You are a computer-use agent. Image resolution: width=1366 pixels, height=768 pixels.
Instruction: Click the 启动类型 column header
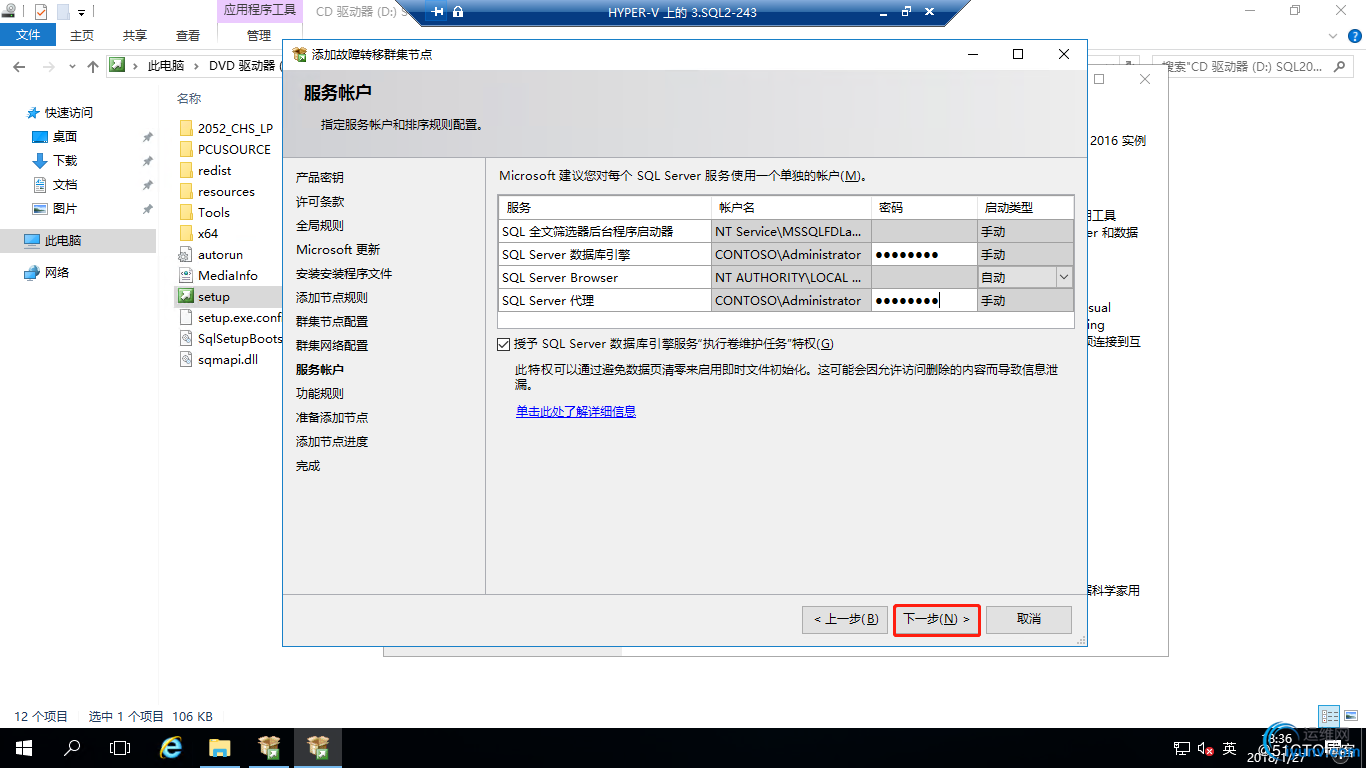click(1025, 208)
